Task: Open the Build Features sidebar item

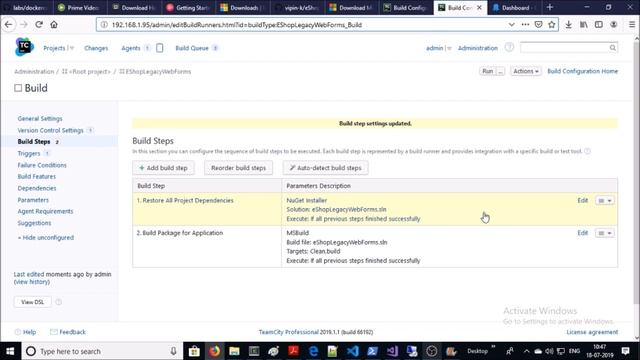Action: point(37,176)
